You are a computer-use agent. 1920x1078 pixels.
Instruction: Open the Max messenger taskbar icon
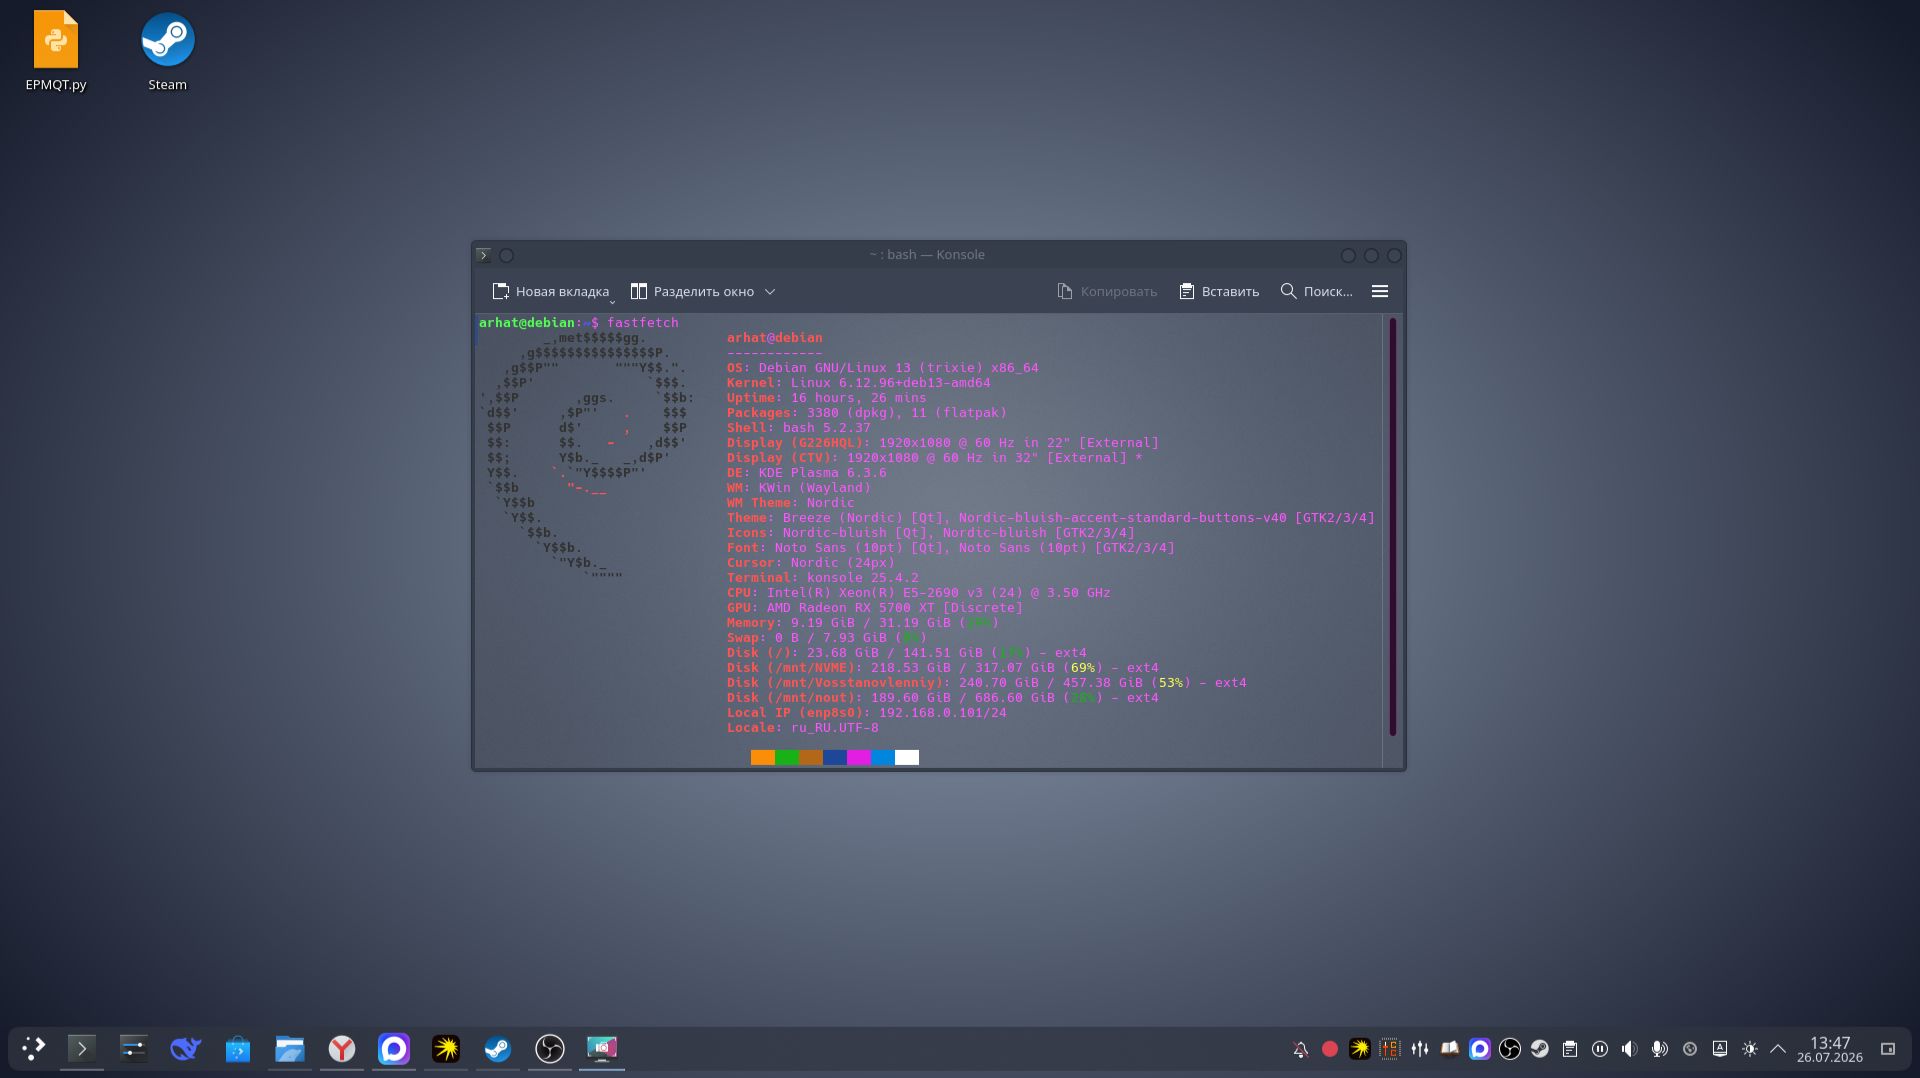[394, 1048]
